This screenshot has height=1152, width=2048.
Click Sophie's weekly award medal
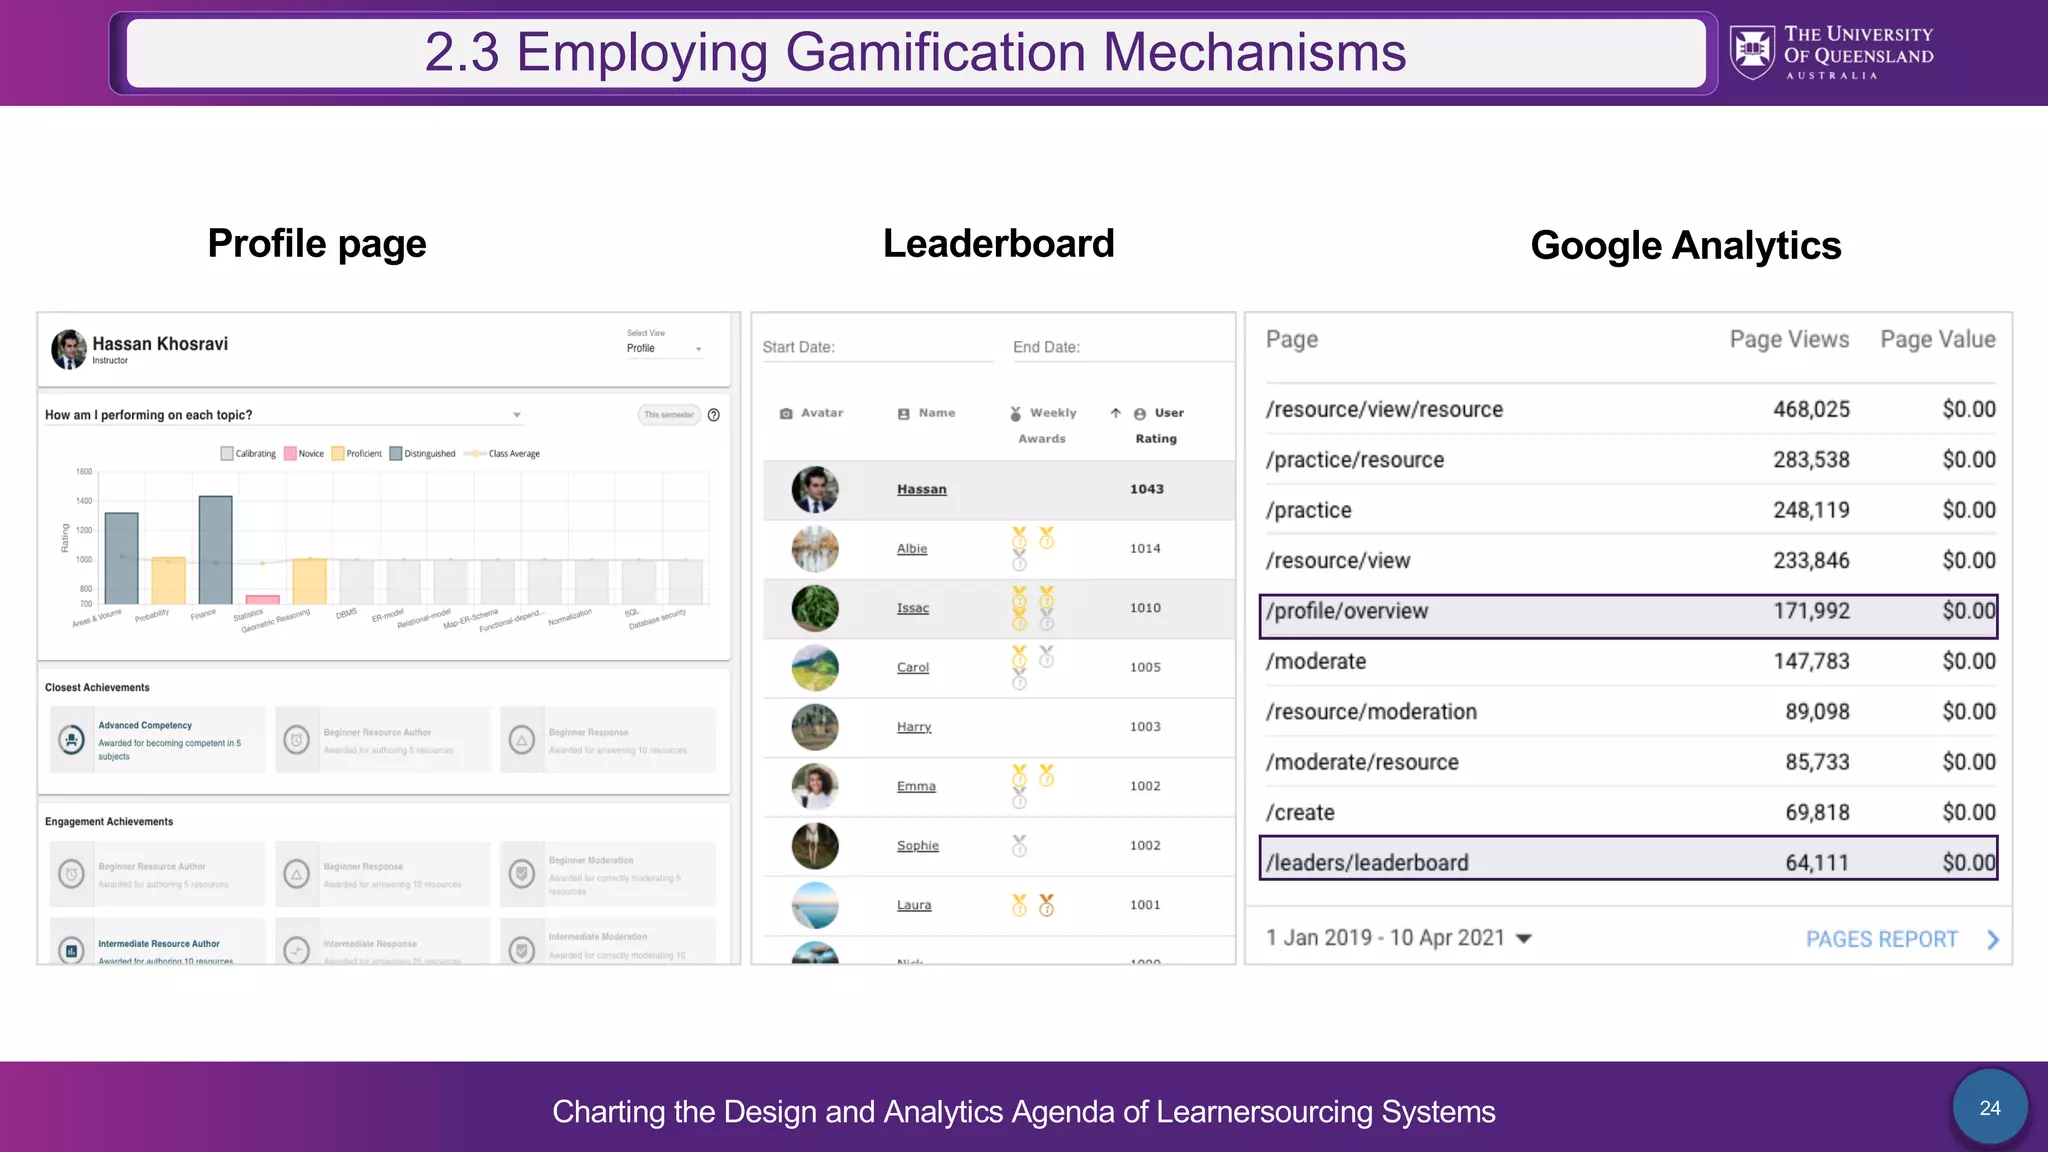tap(1019, 846)
